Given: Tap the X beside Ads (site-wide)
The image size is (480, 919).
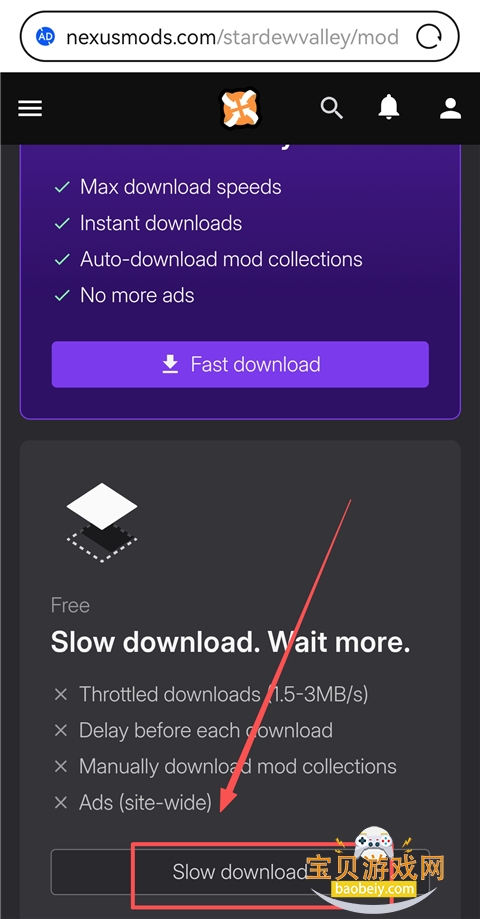Looking at the screenshot, I should 61,802.
